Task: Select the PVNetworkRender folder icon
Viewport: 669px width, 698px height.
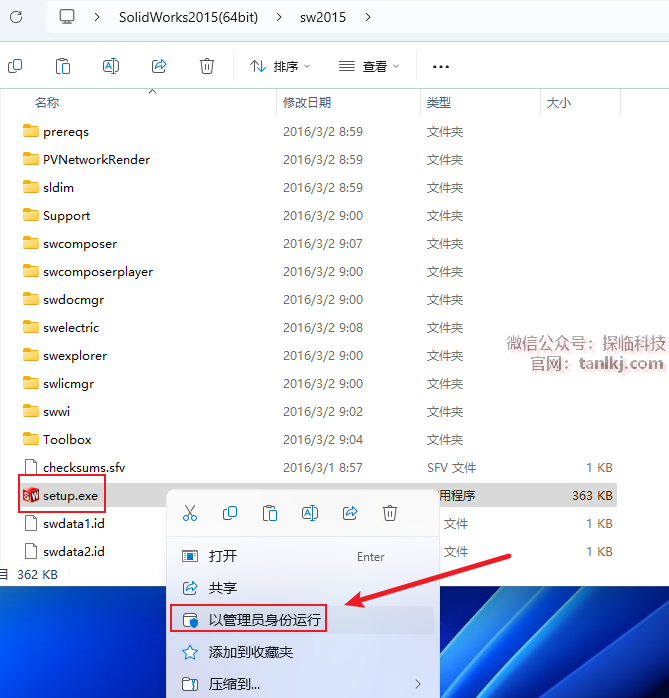Action: tap(31, 159)
